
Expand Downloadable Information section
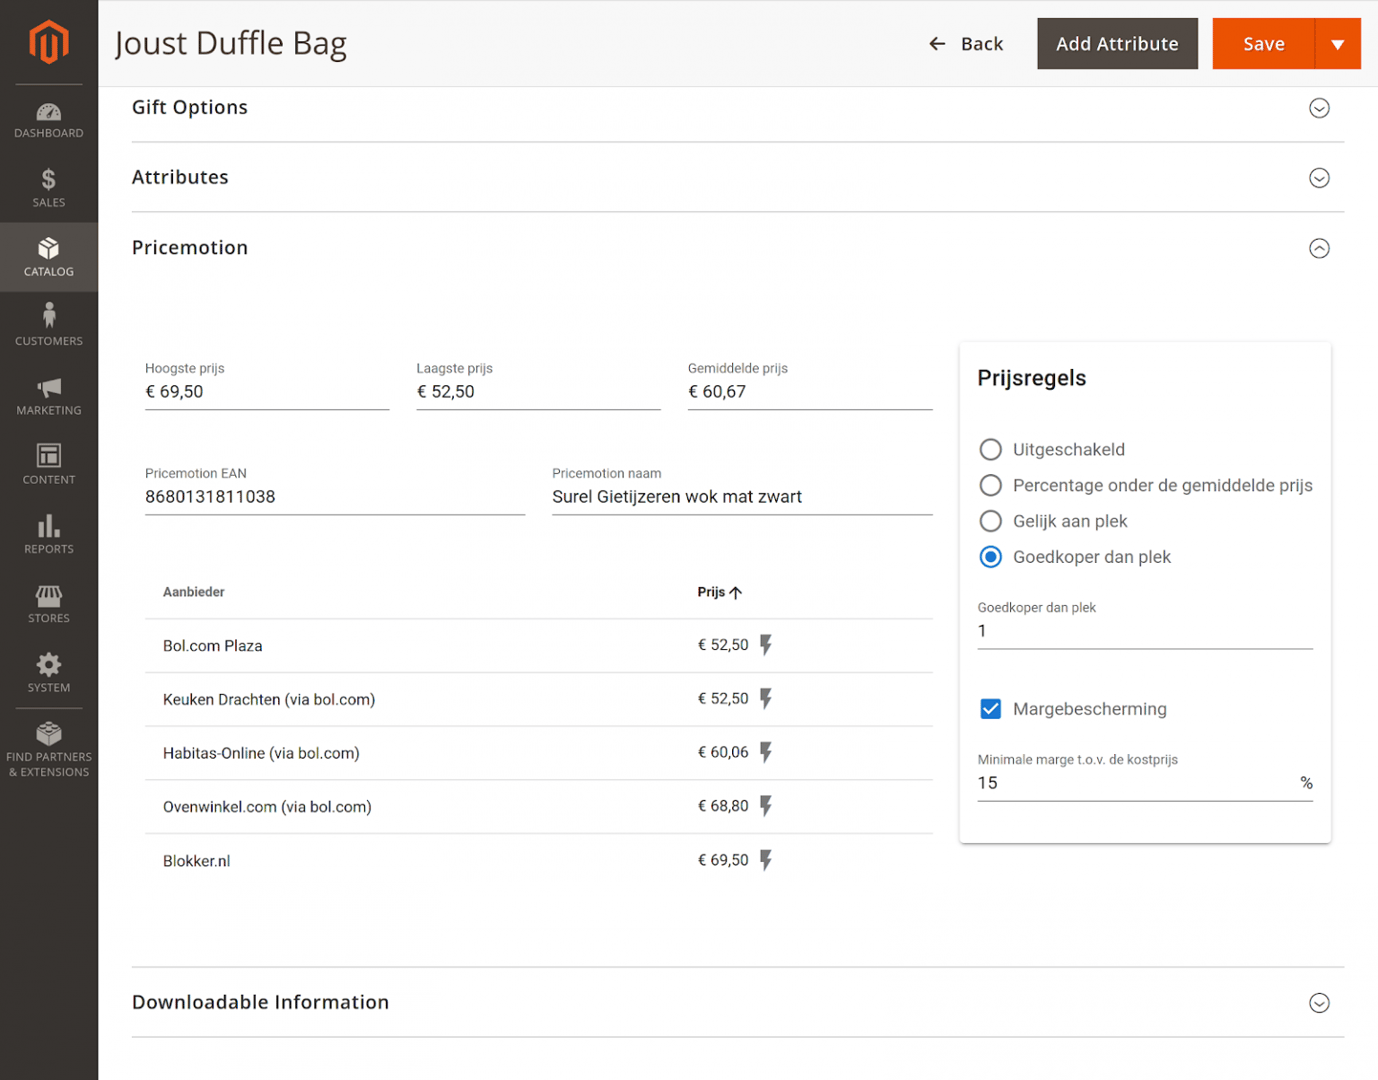pos(1319,1002)
